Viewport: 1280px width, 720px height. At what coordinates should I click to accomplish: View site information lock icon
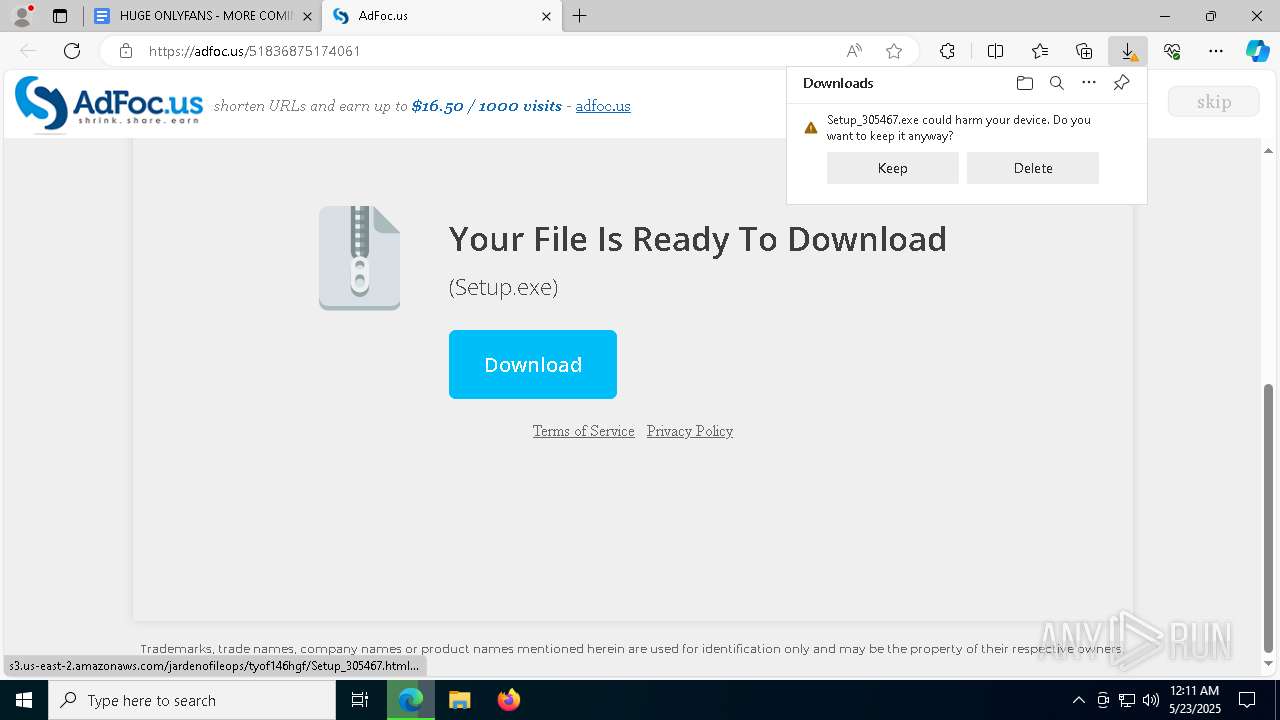[126, 51]
